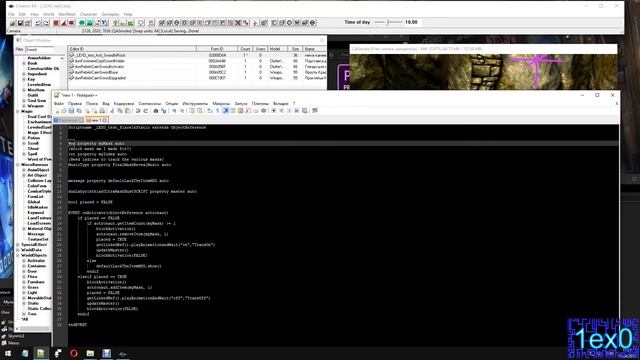Image resolution: width=640 pixels, height=360 pixels.
Task: Select FormList in the Object tree
Action: pos(36,196)
